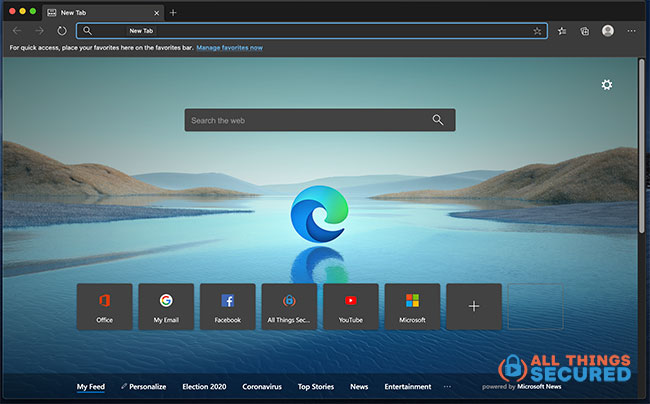
Task: Select the New Tab browser tab
Action: point(103,13)
